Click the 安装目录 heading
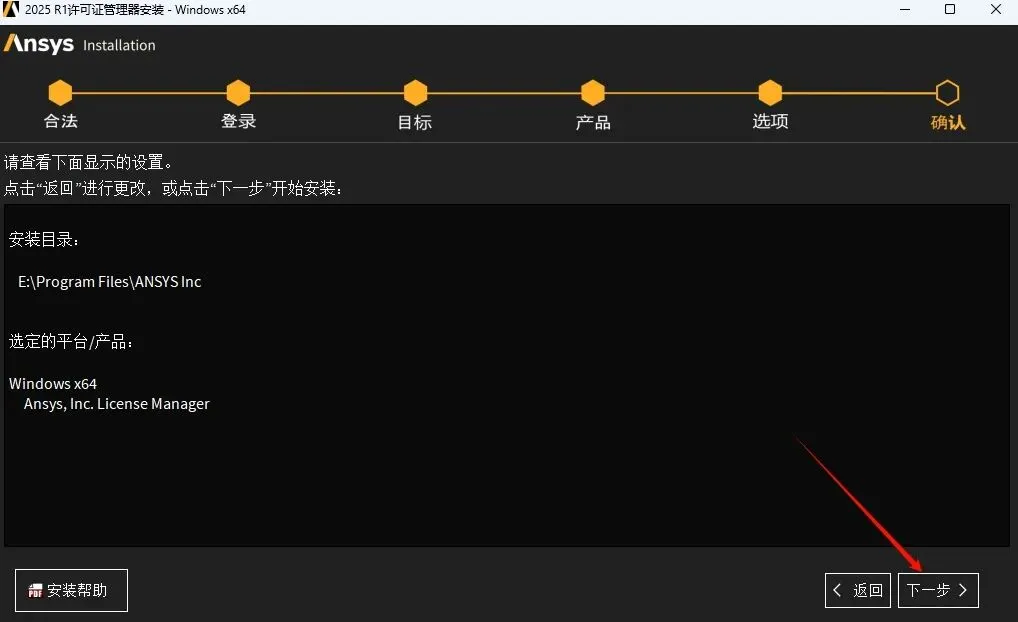Viewport: 1018px width, 622px height. click(44, 240)
